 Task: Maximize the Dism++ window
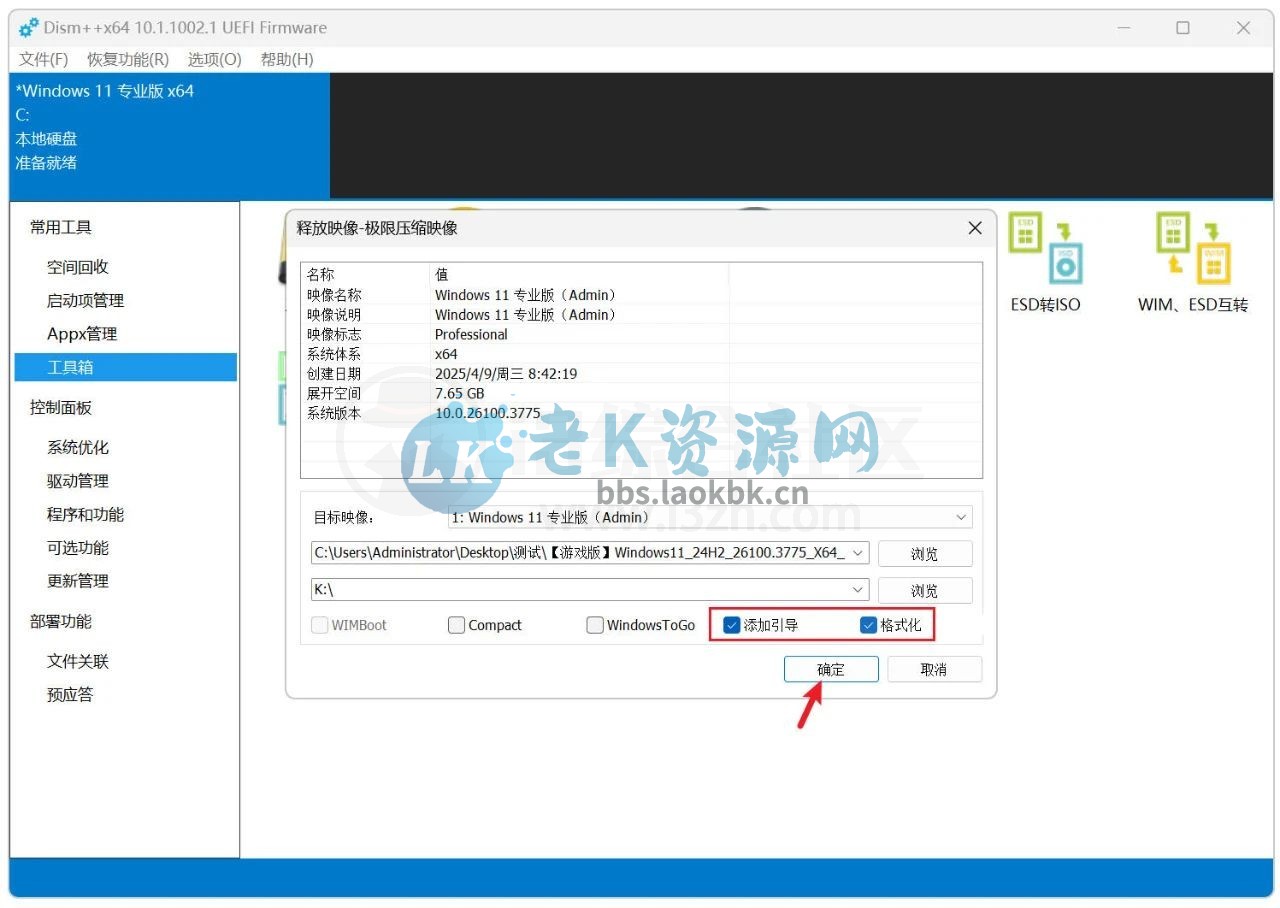tap(1183, 28)
